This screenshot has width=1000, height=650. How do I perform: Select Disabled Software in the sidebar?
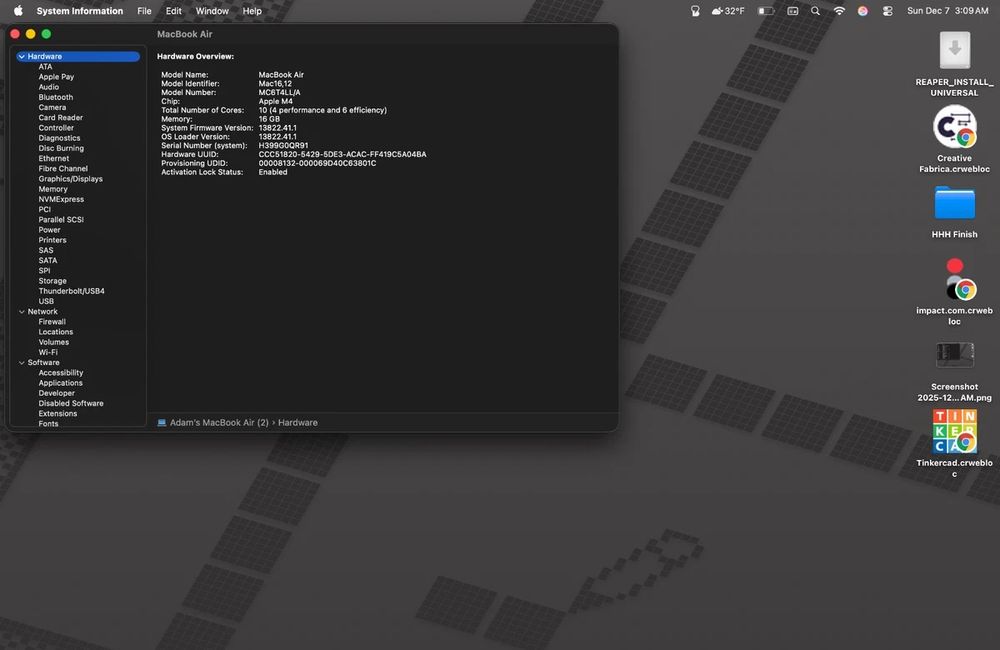click(x=71, y=403)
